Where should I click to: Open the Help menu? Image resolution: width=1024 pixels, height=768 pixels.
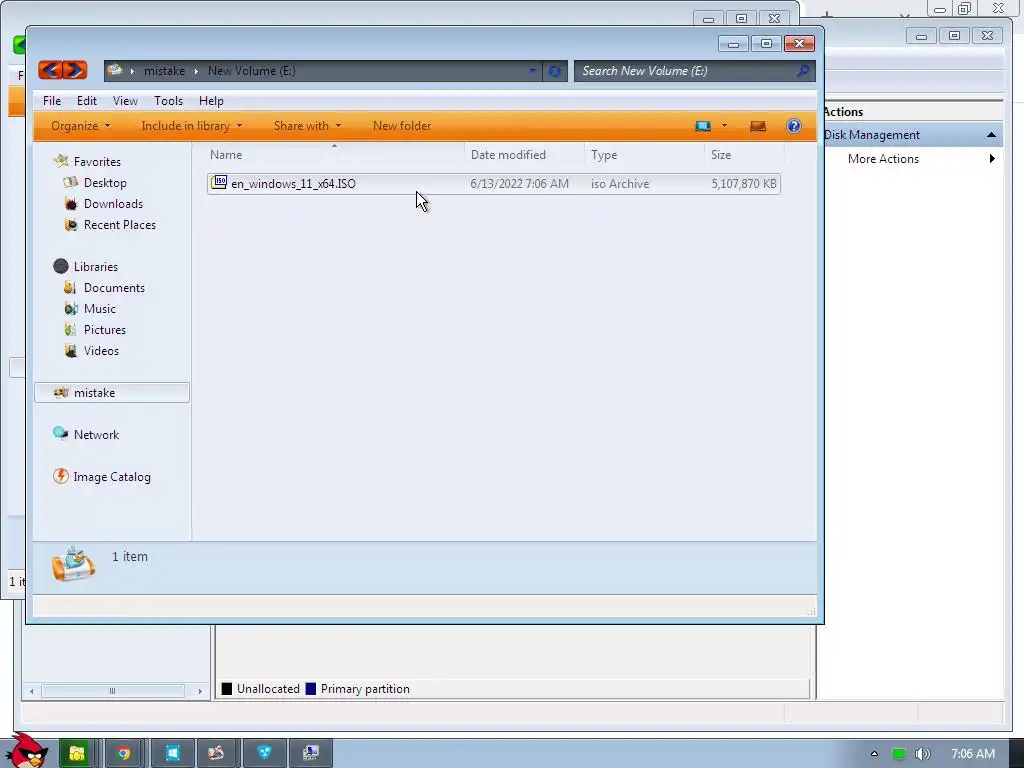[x=211, y=101]
